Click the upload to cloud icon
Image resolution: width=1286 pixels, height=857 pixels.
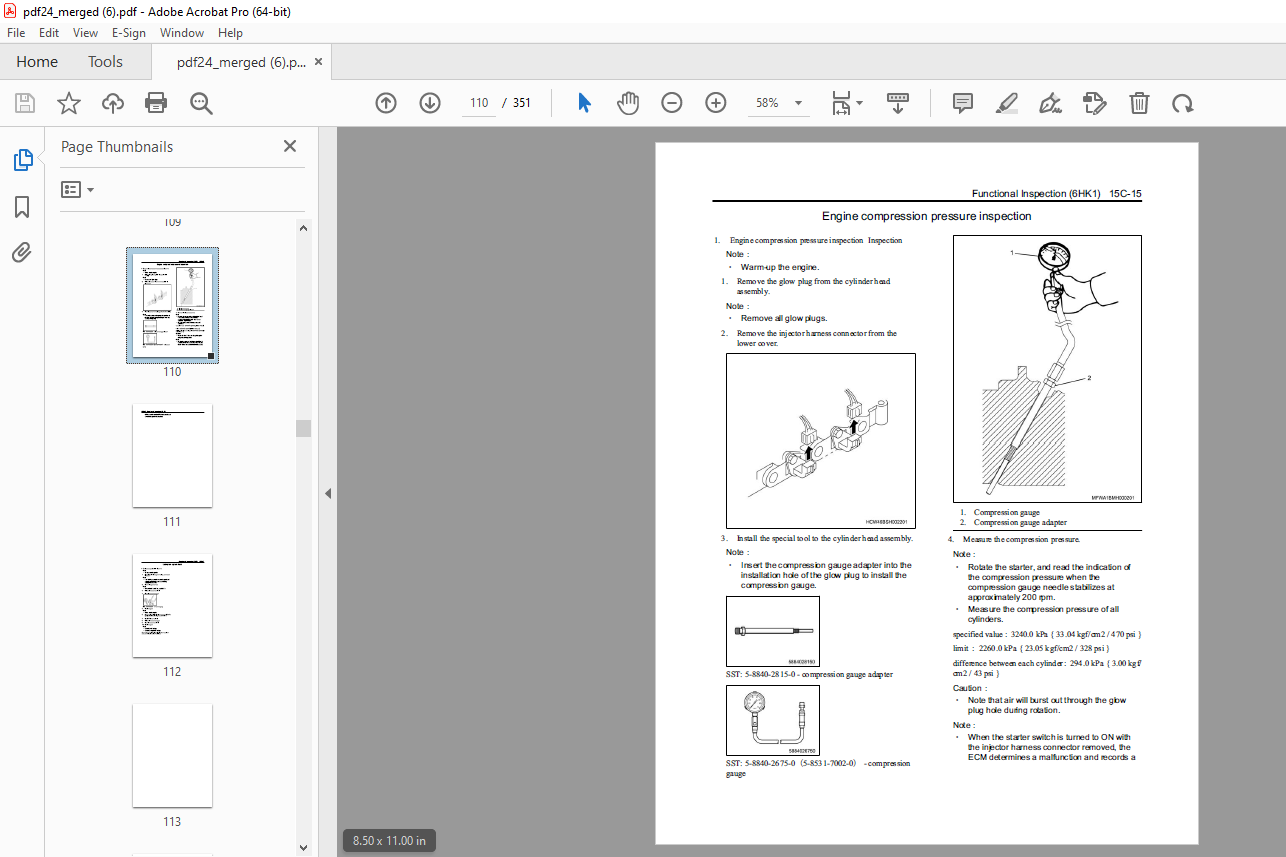[112, 103]
